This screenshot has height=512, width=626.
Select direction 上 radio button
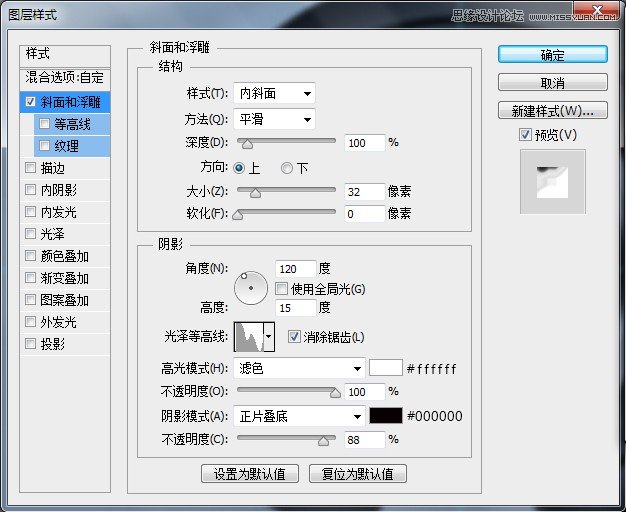click(239, 168)
